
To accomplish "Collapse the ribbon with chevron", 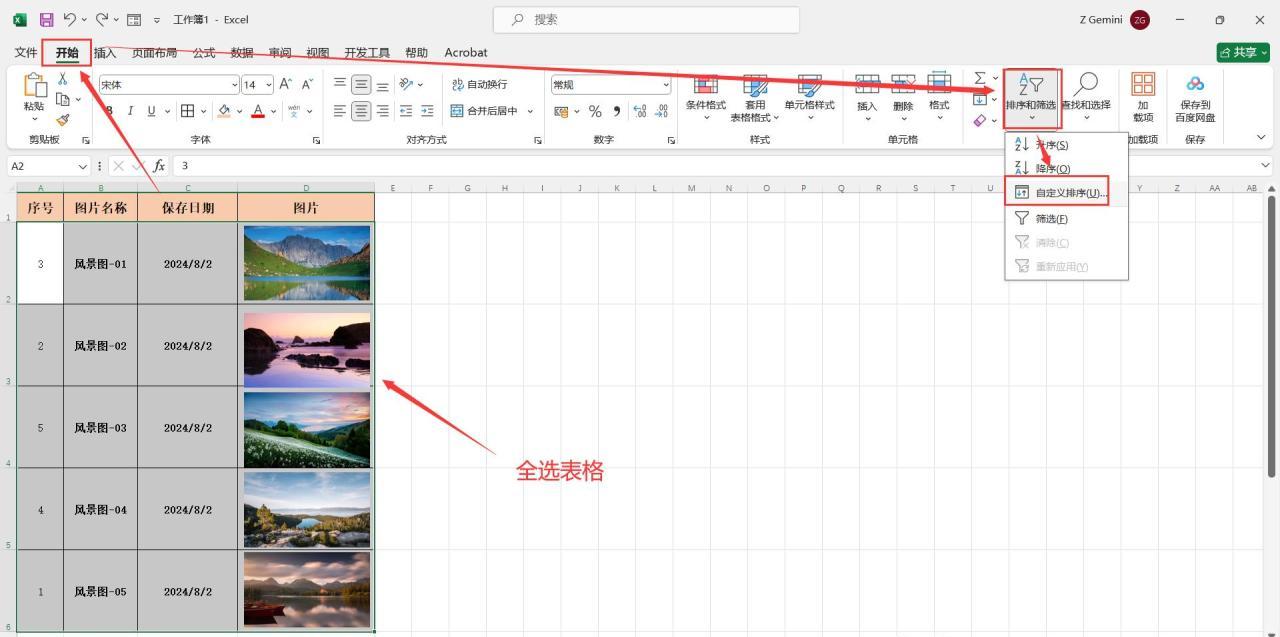I will coord(1261,138).
